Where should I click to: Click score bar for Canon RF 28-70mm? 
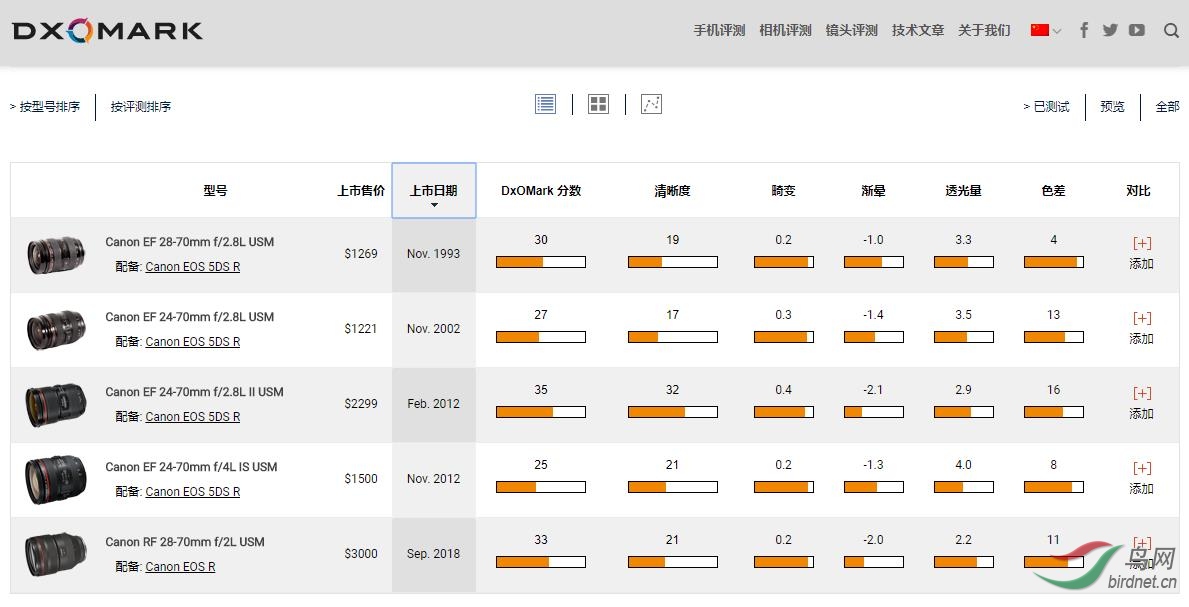click(x=541, y=562)
